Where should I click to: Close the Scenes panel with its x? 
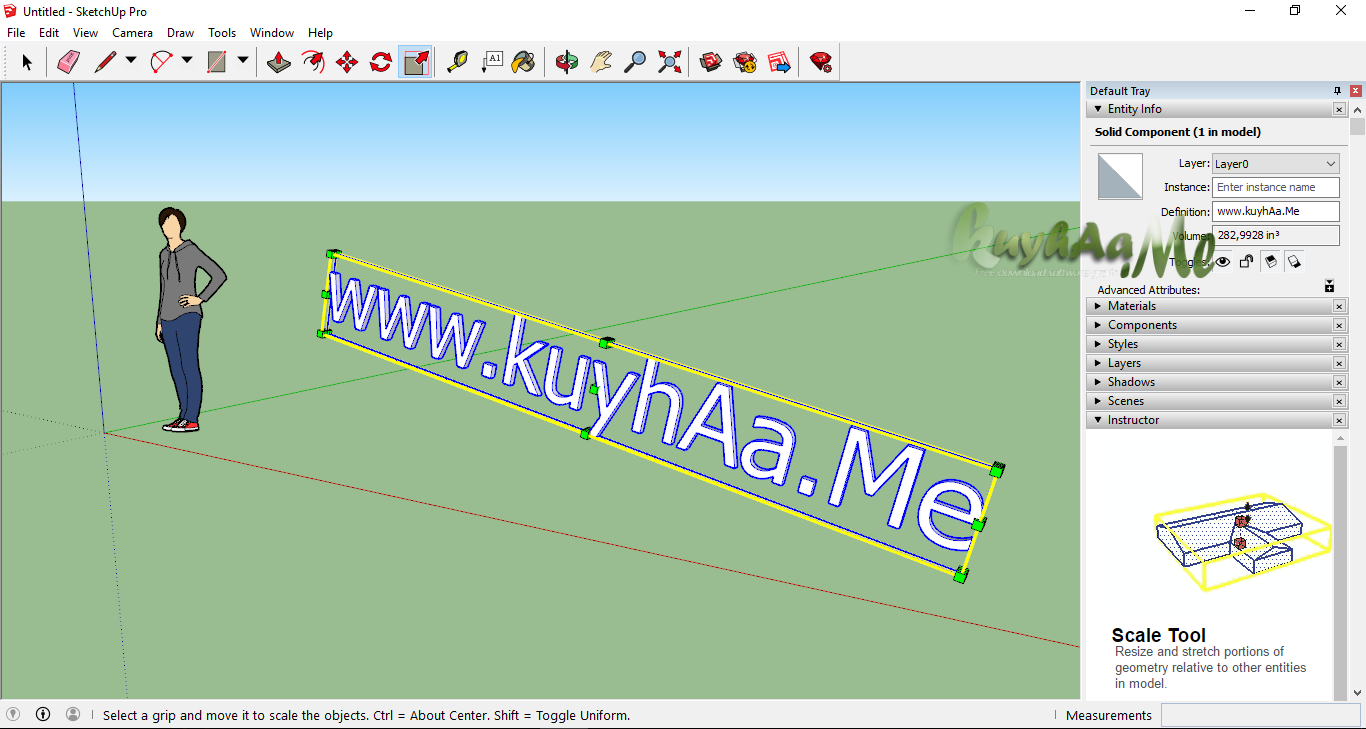pyautogui.click(x=1339, y=401)
